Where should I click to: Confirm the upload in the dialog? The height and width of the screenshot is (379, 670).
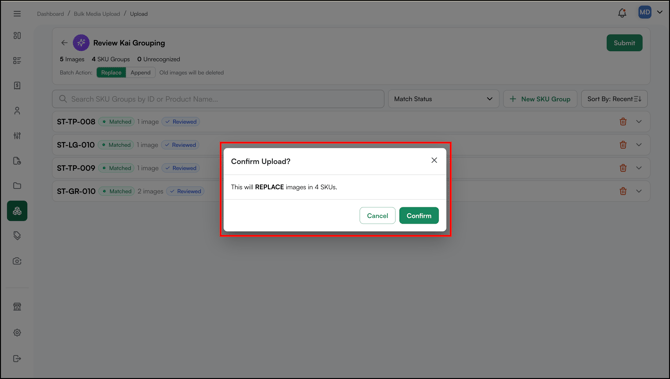419,216
